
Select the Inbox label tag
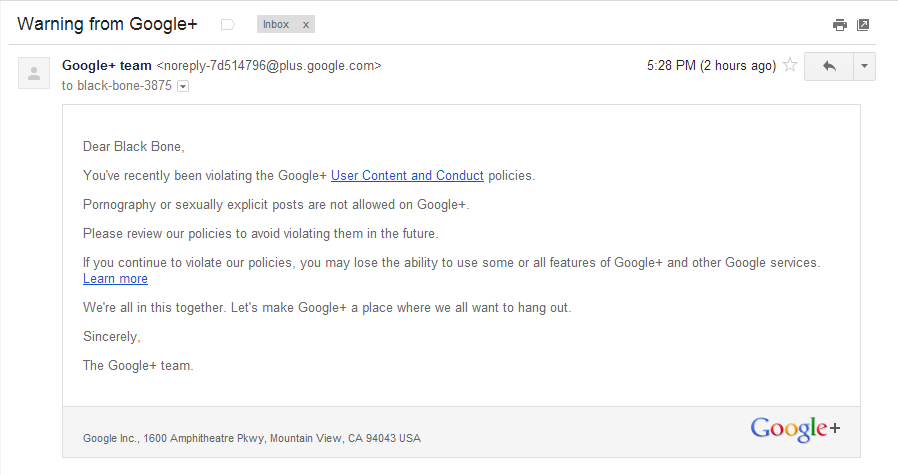[276, 25]
